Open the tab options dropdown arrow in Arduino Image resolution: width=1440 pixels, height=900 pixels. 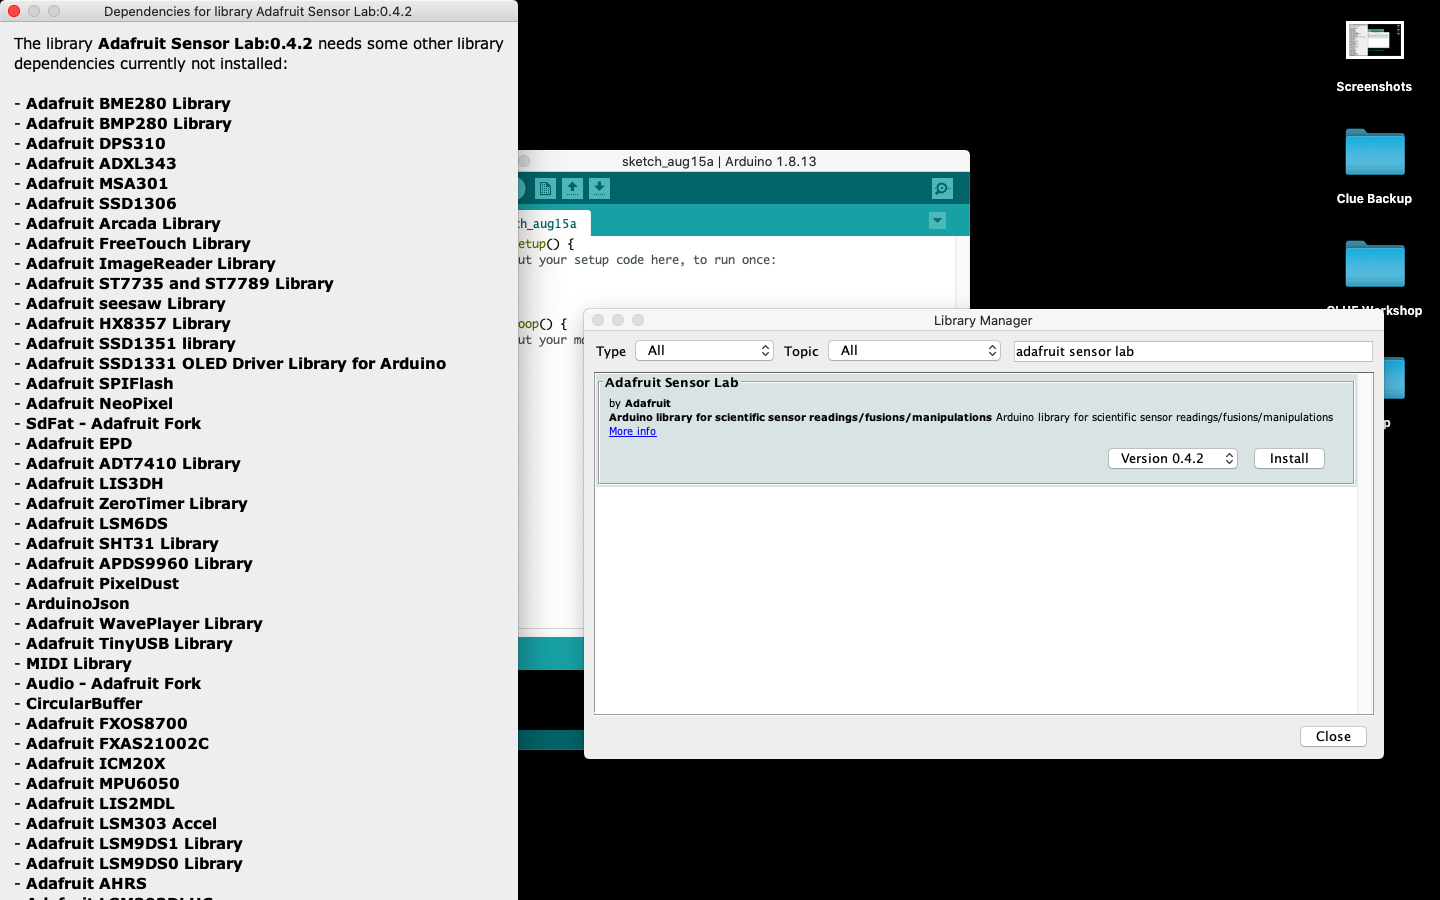click(937, 221)
